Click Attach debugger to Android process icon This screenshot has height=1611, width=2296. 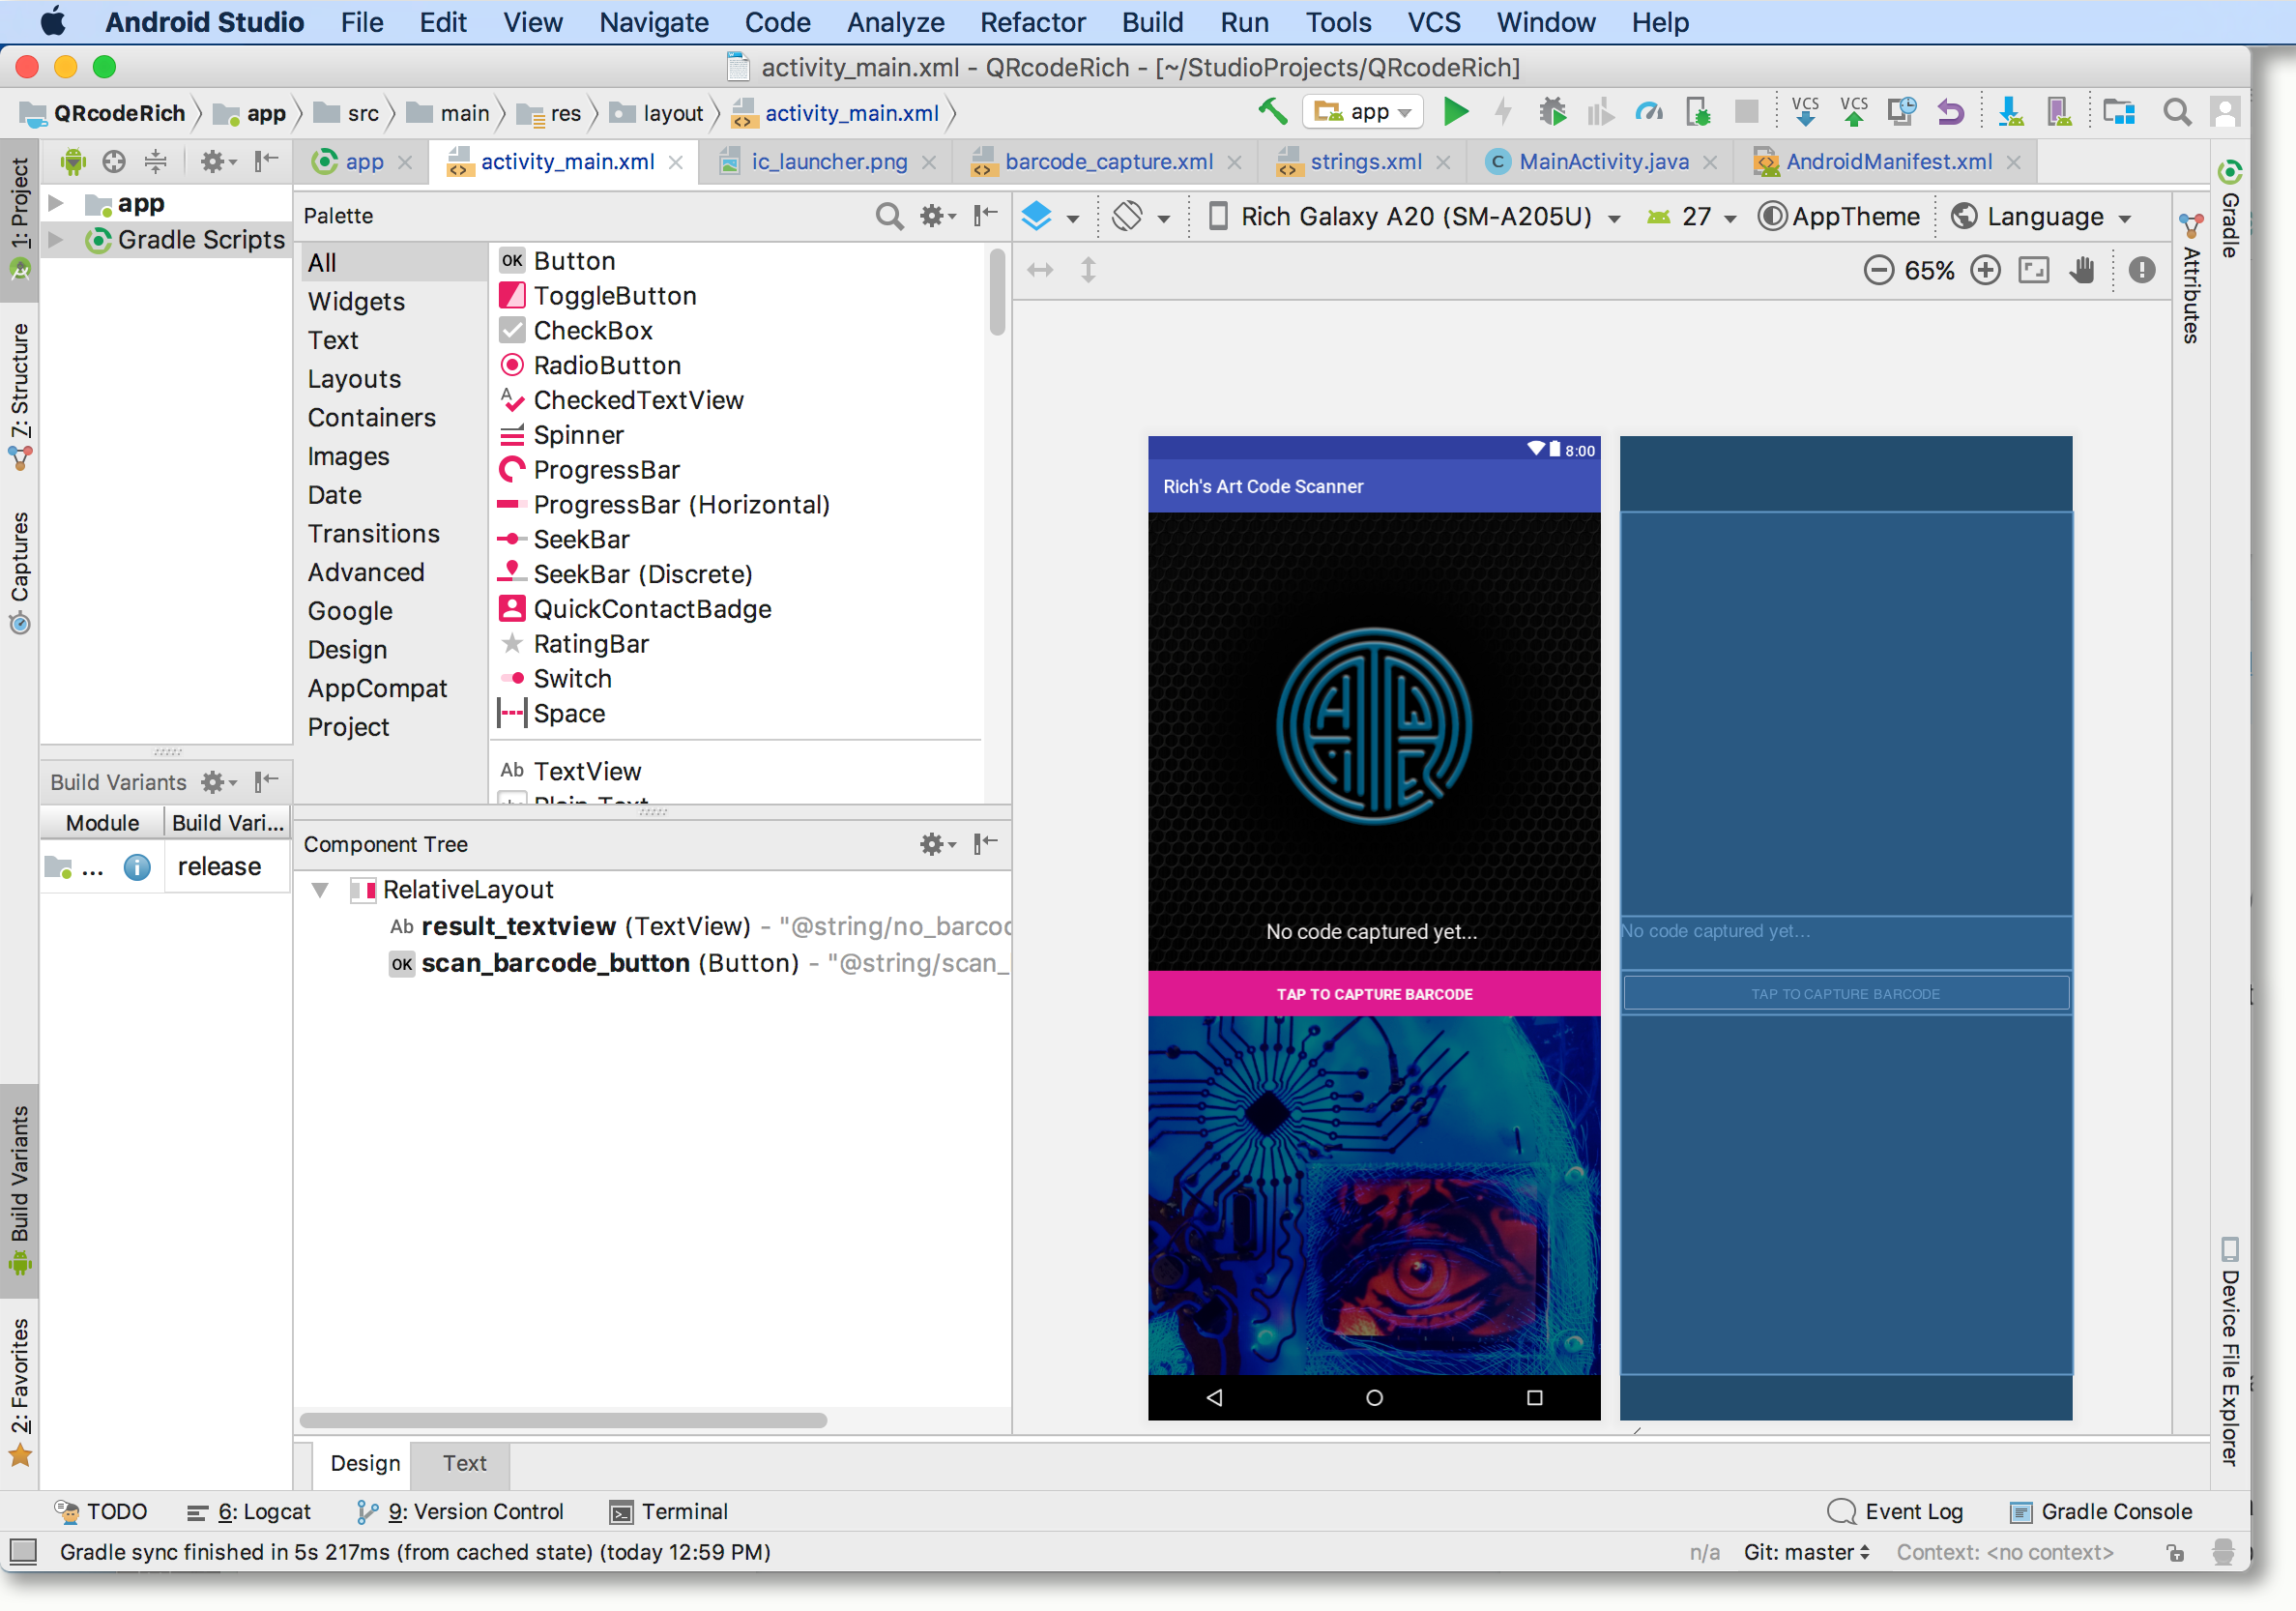pyautogui.click(x=1698, y=112)
